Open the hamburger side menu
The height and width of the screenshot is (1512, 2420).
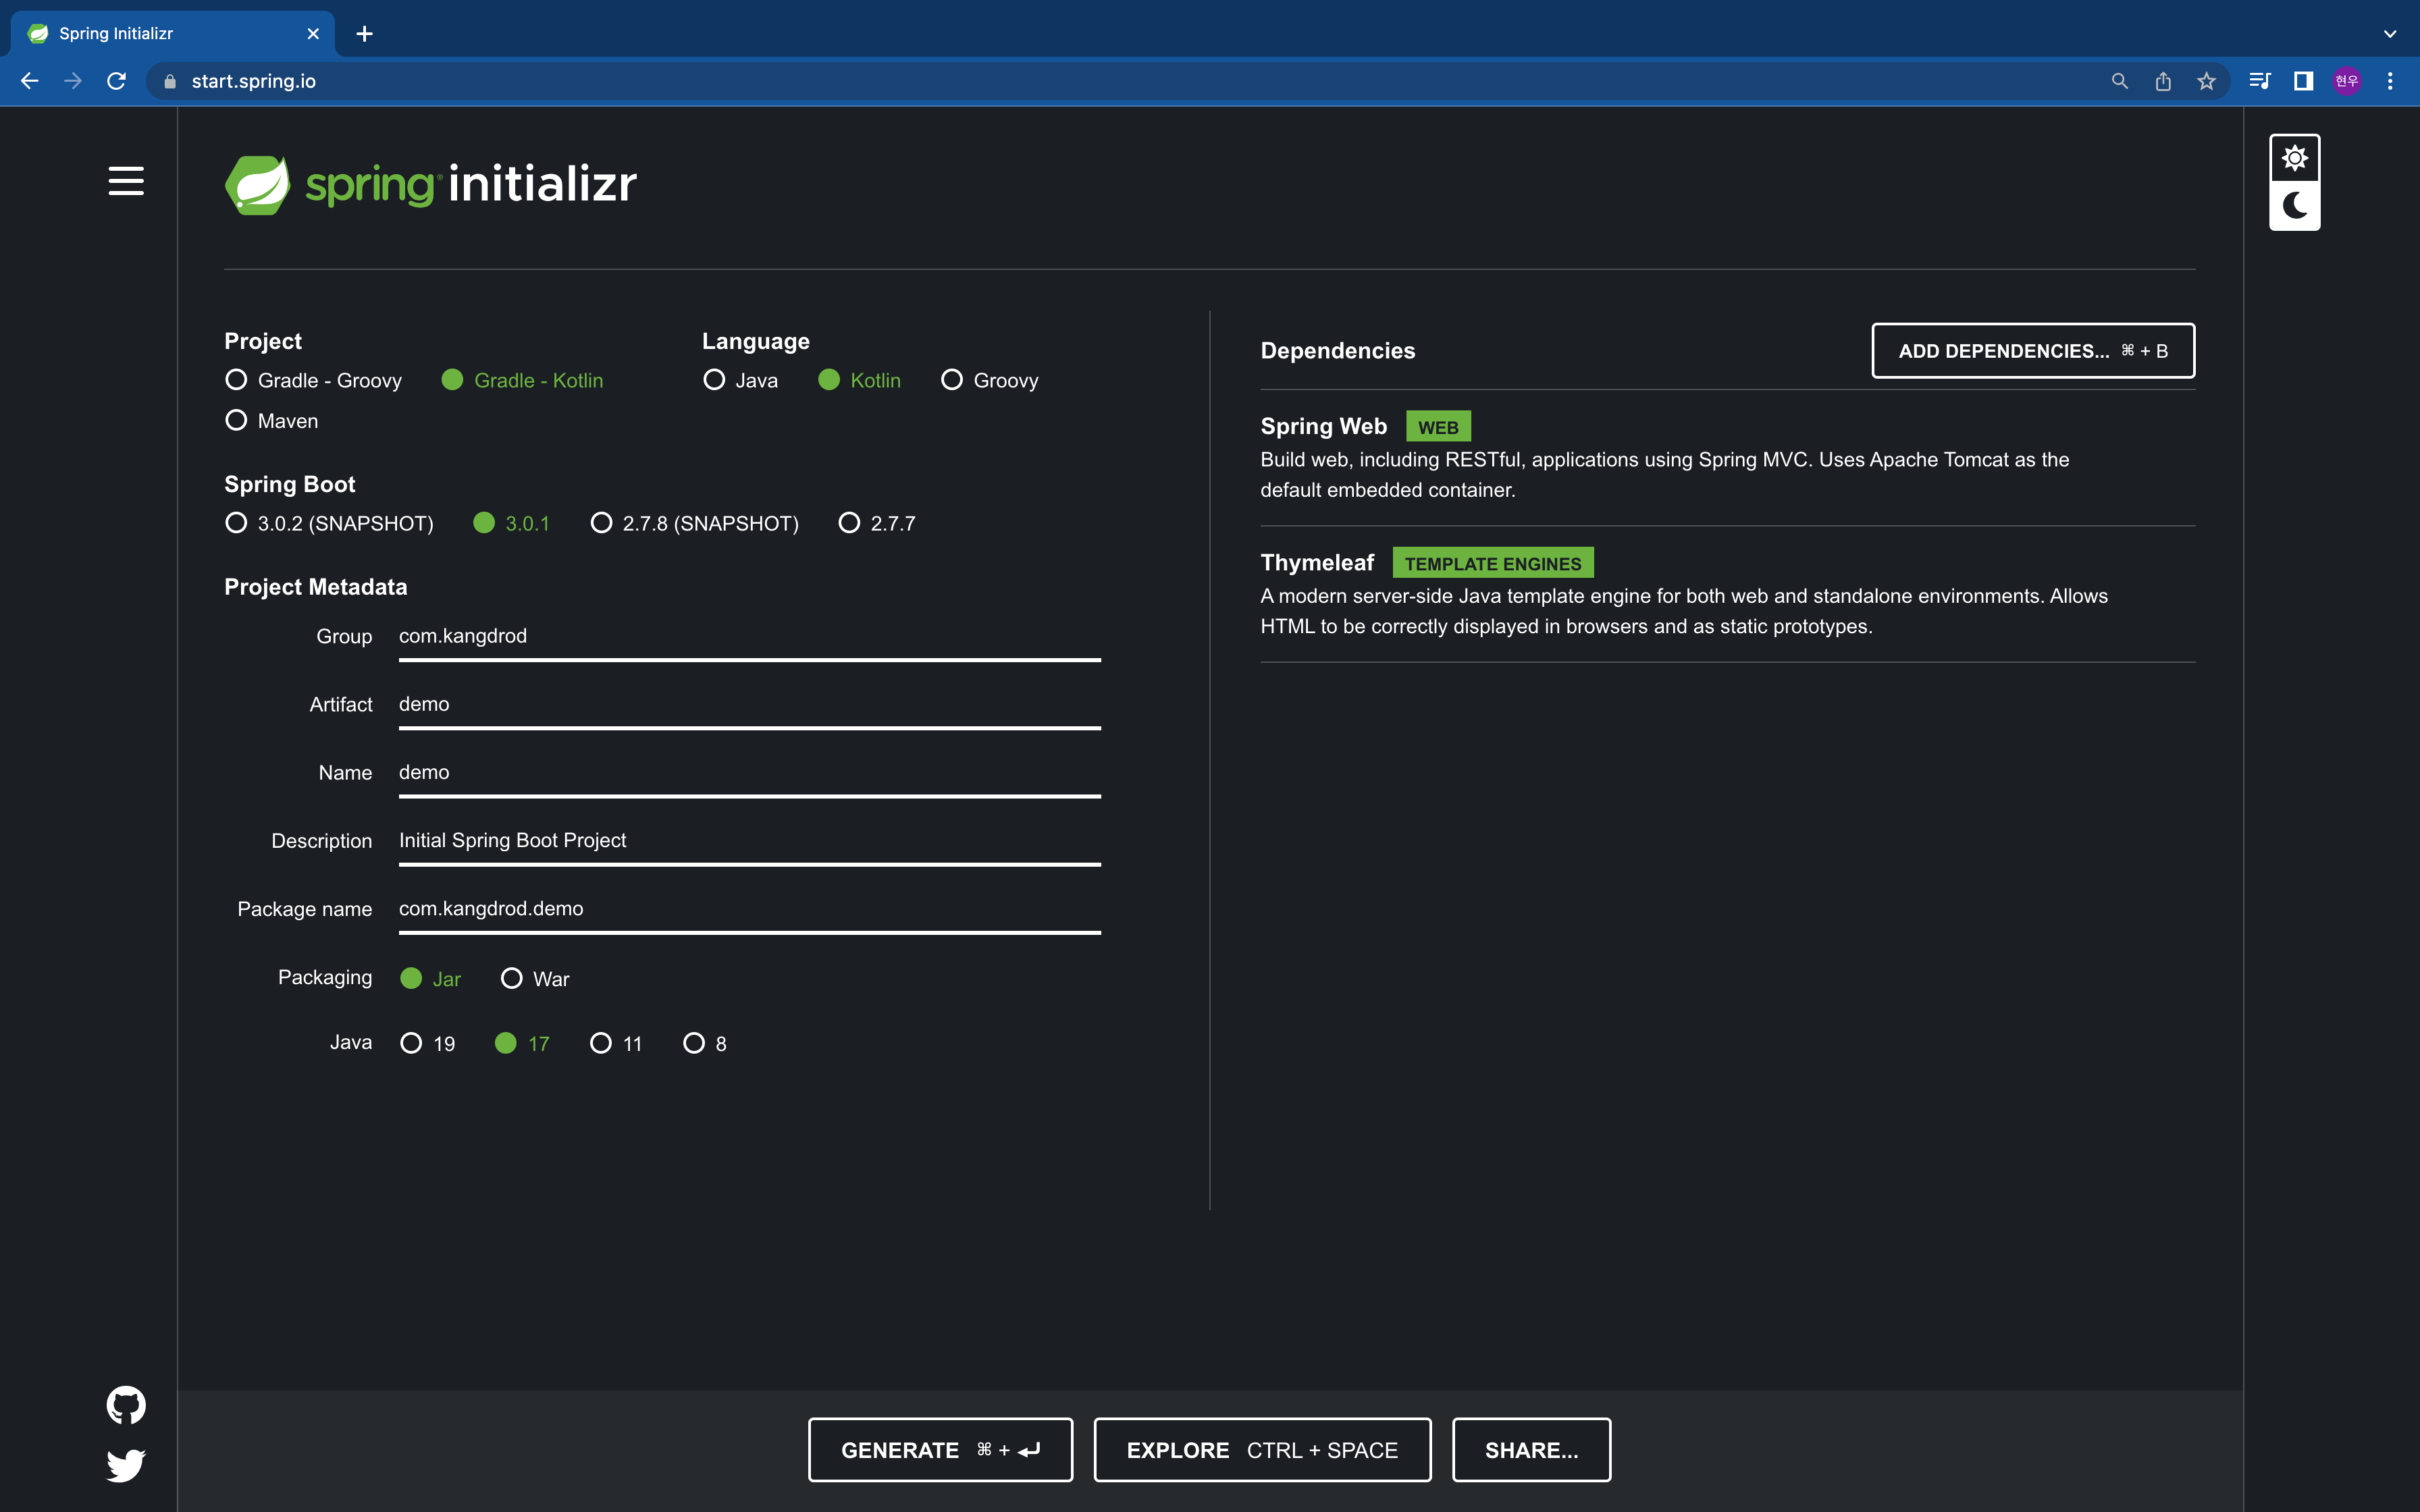(x=126, y=181)
